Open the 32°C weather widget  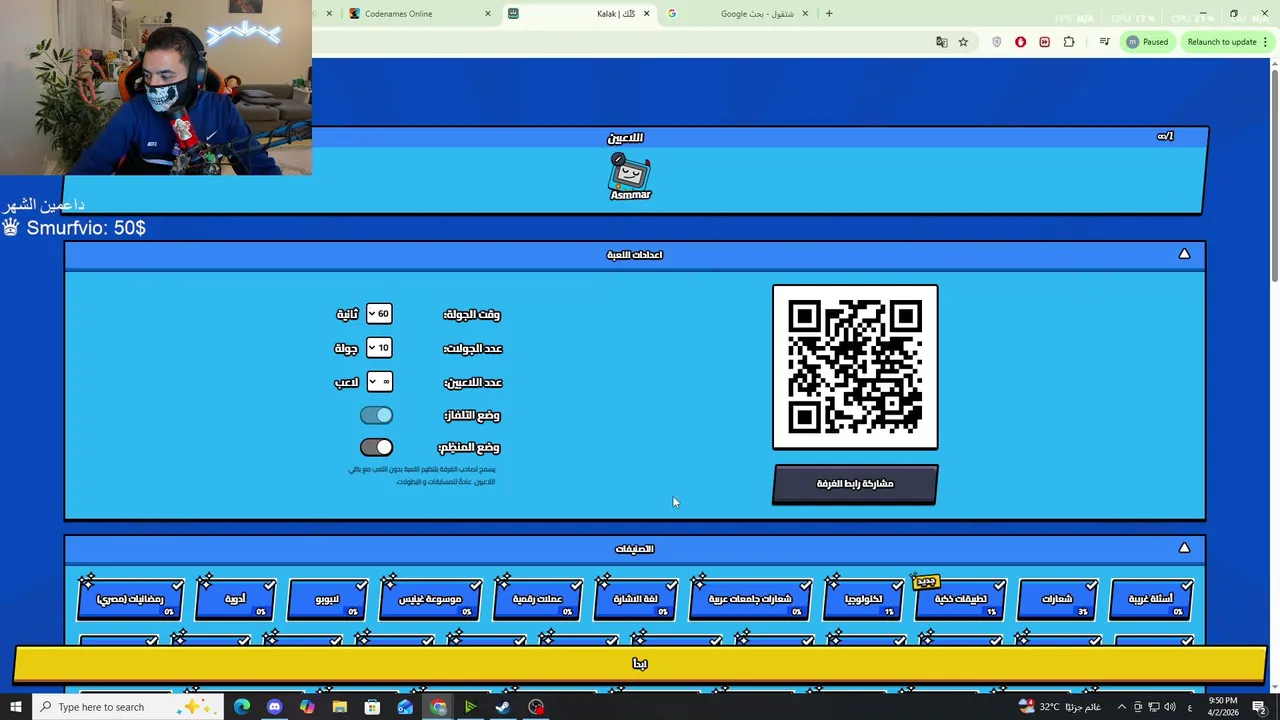1060,707
